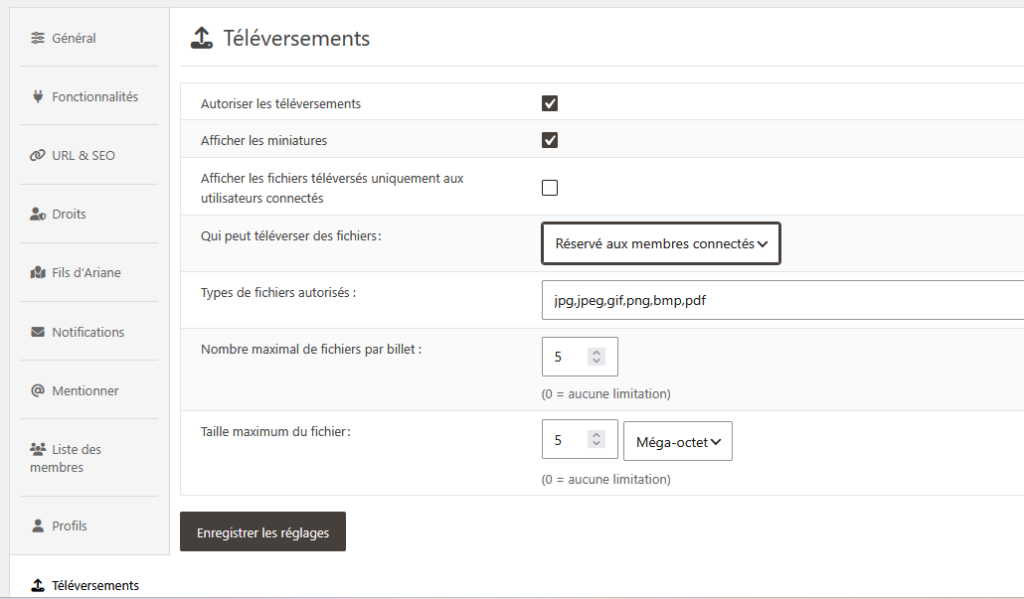This screenshot has width=1024, height=599.
Task: Click the Mentionner at-sign icon
Action: 38,391
